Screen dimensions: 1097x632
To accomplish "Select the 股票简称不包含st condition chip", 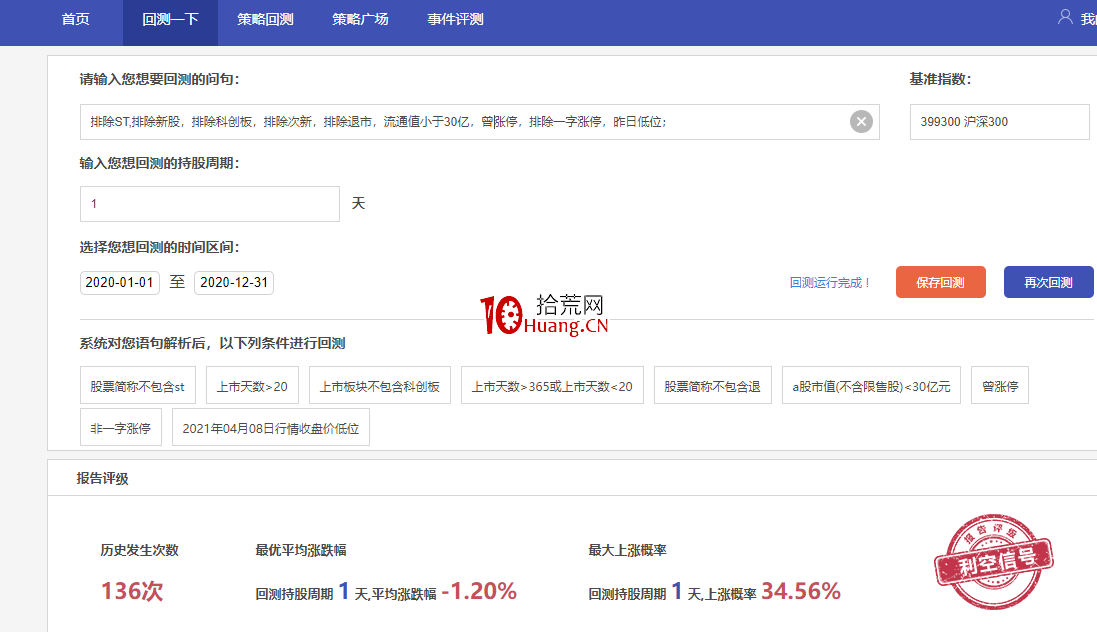I will pyautogui.click(x=136, y=385).
